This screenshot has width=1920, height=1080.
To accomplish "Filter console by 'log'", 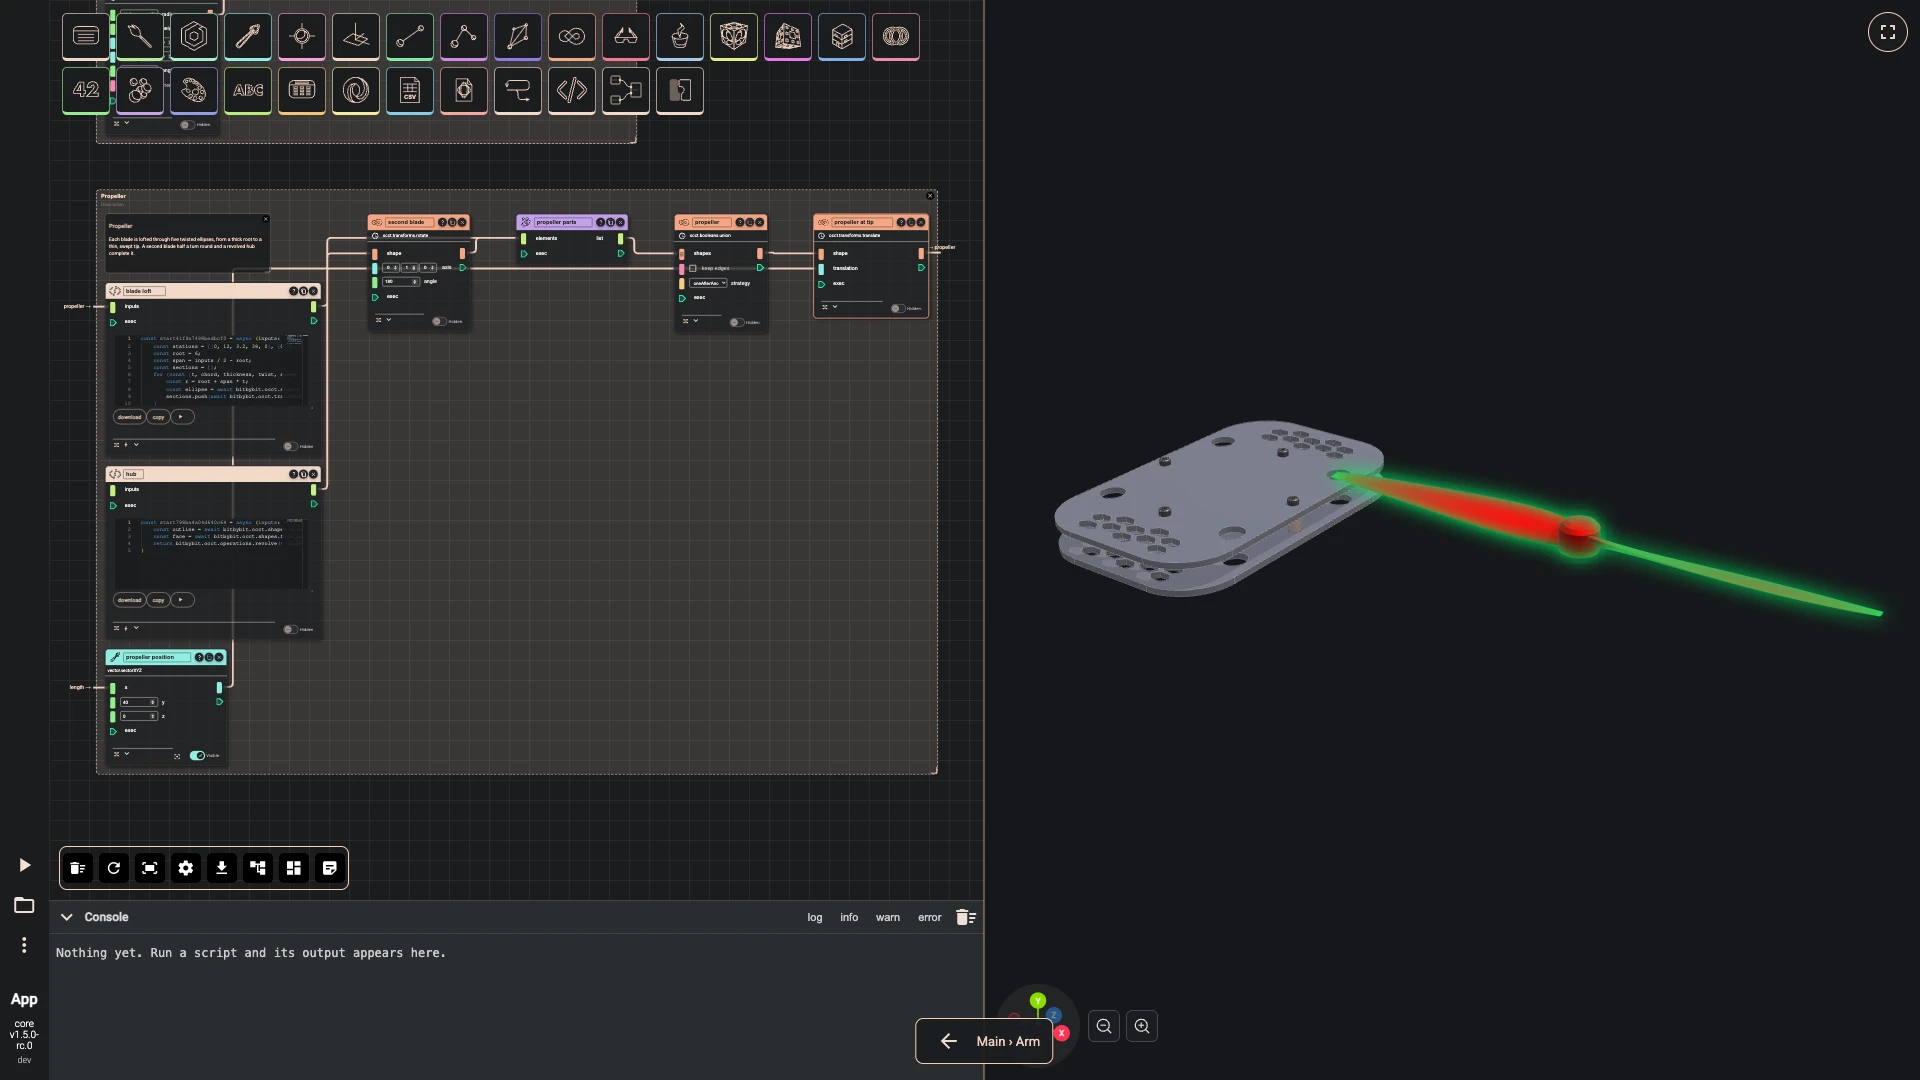I will point(815,917).
